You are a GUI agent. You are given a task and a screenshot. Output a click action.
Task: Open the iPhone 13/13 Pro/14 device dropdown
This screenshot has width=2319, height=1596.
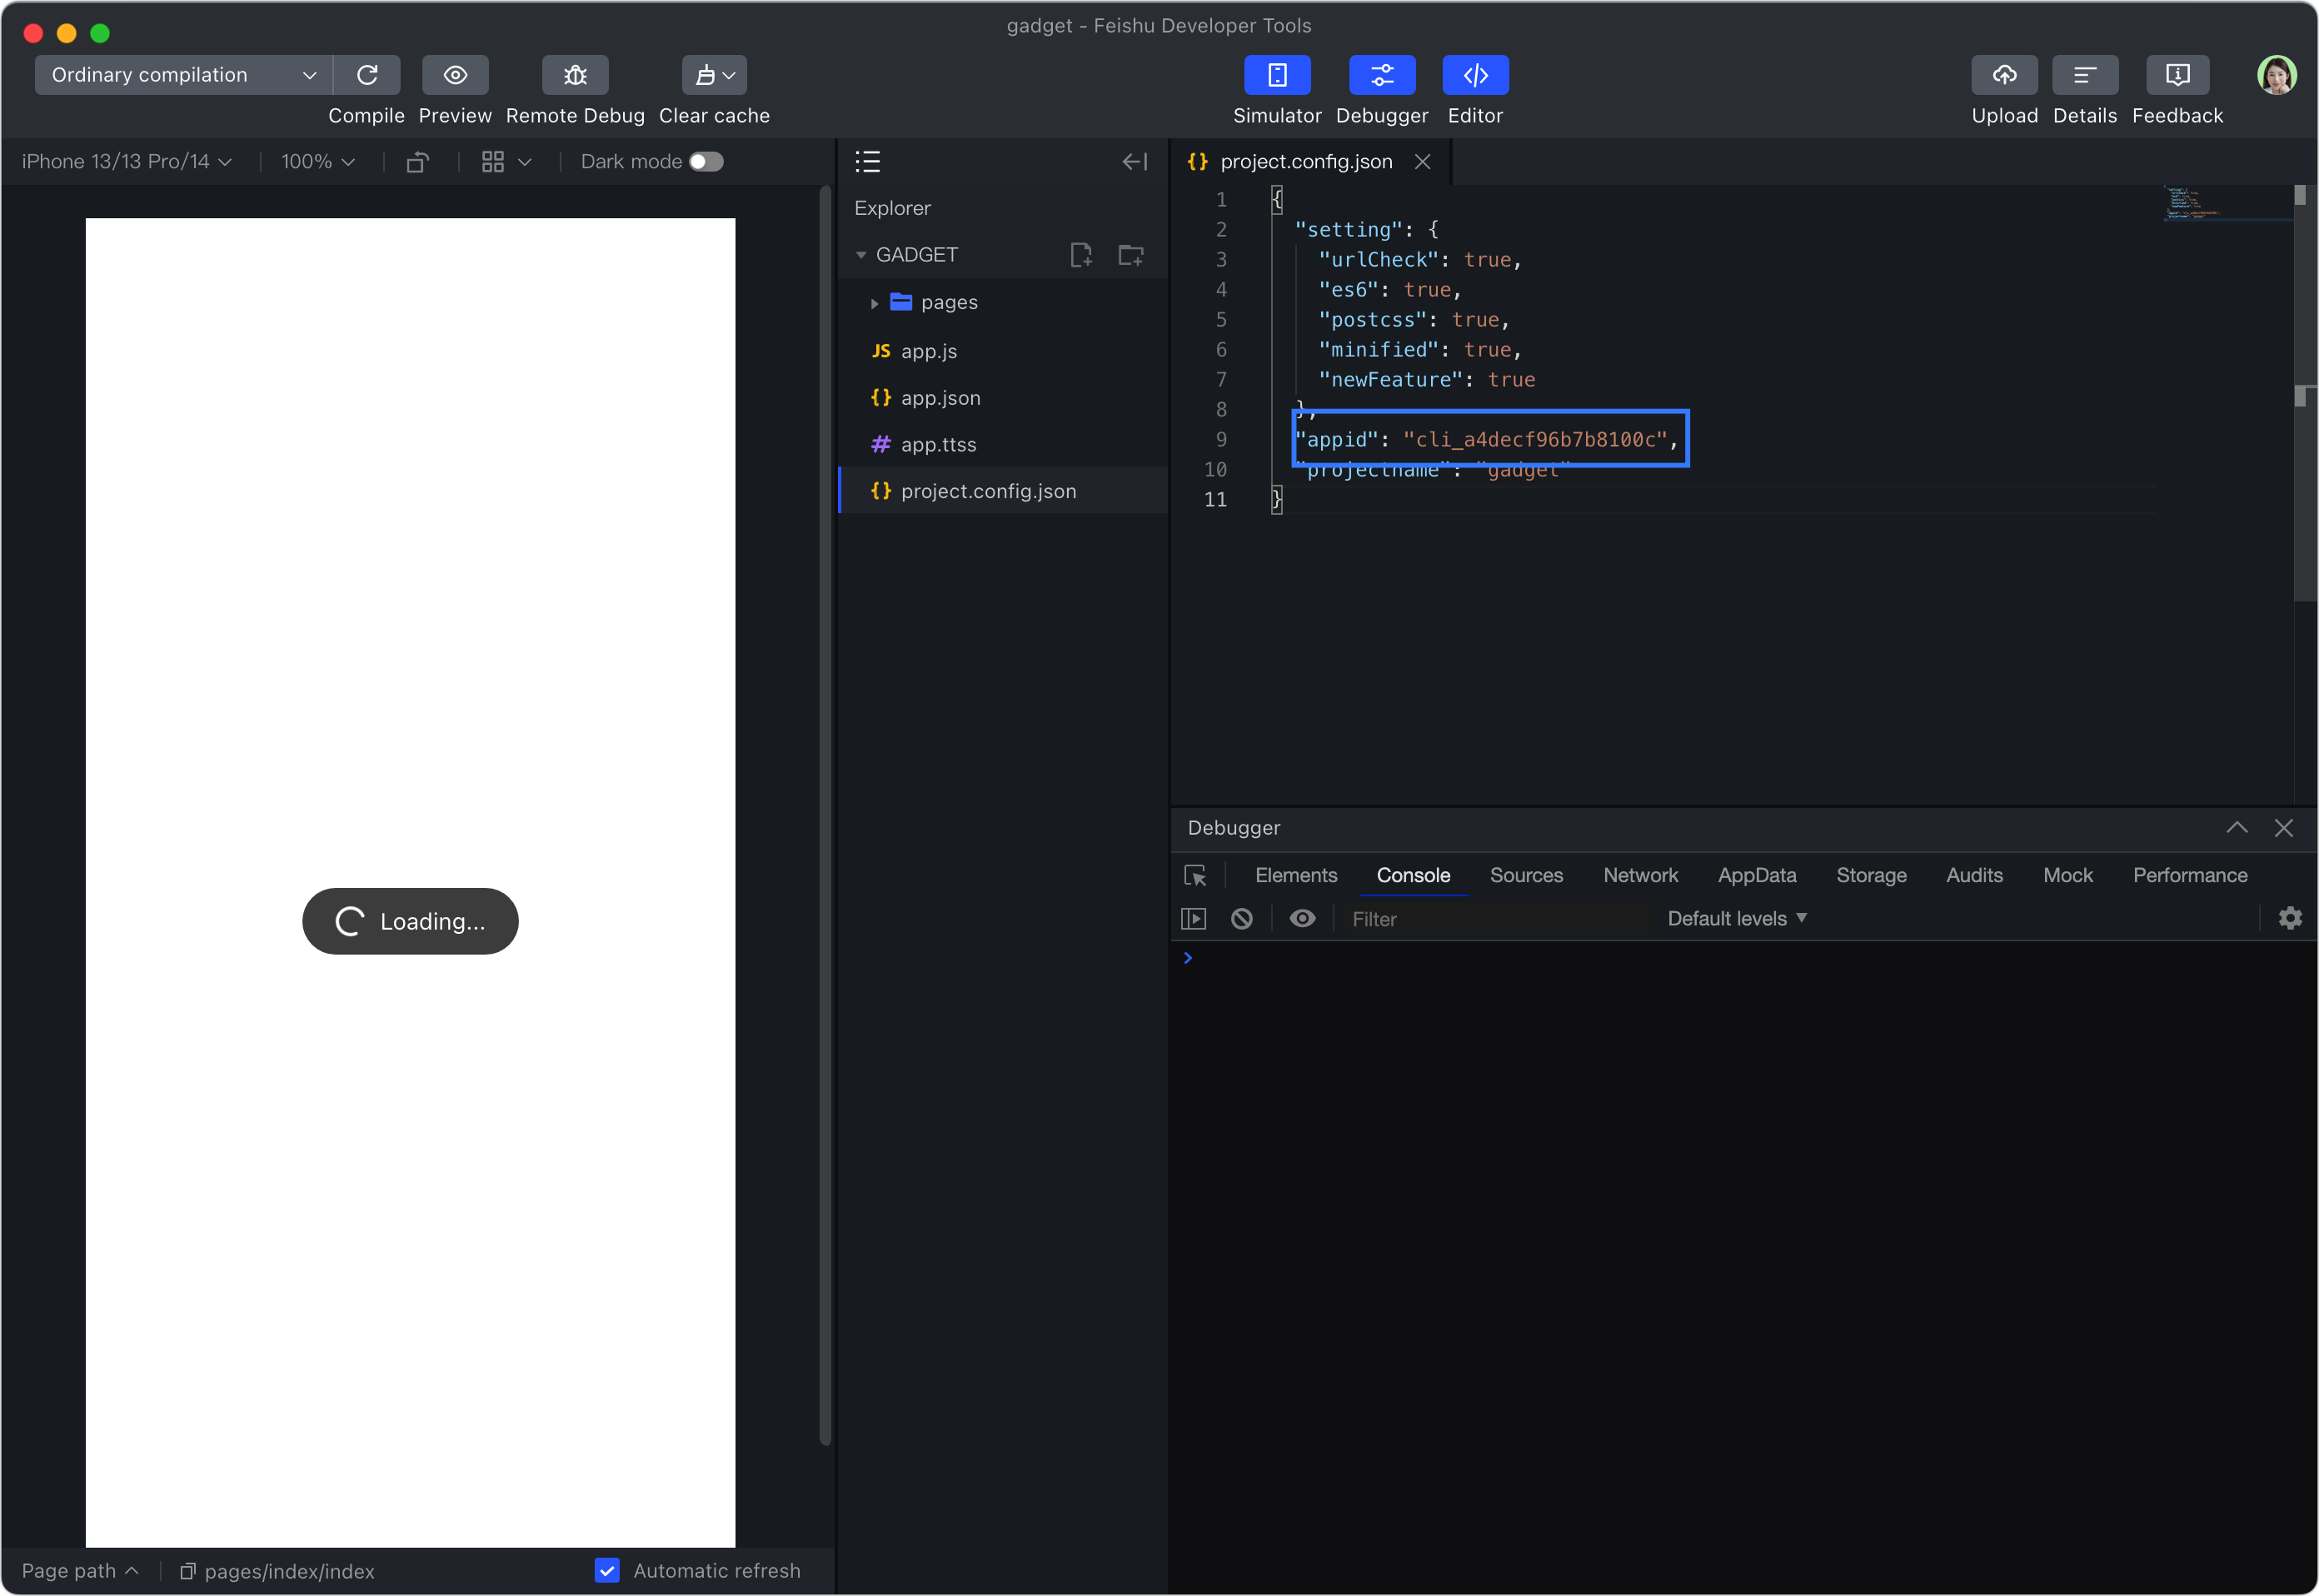pyautogui.click(x=127, y=162)
